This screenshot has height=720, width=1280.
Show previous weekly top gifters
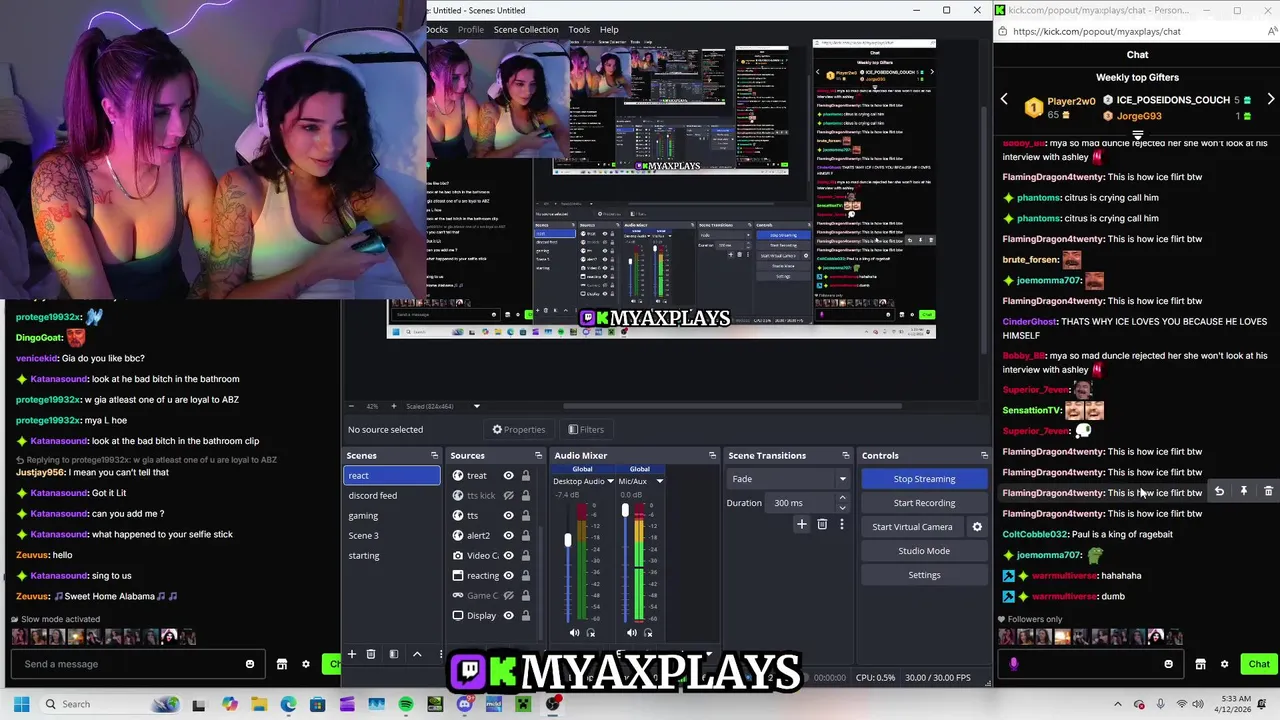point(1004,100)
